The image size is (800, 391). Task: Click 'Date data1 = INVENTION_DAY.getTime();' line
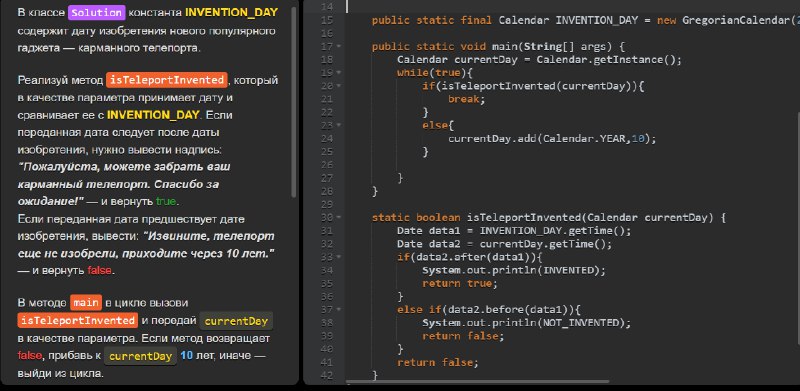tap(514, 231)
